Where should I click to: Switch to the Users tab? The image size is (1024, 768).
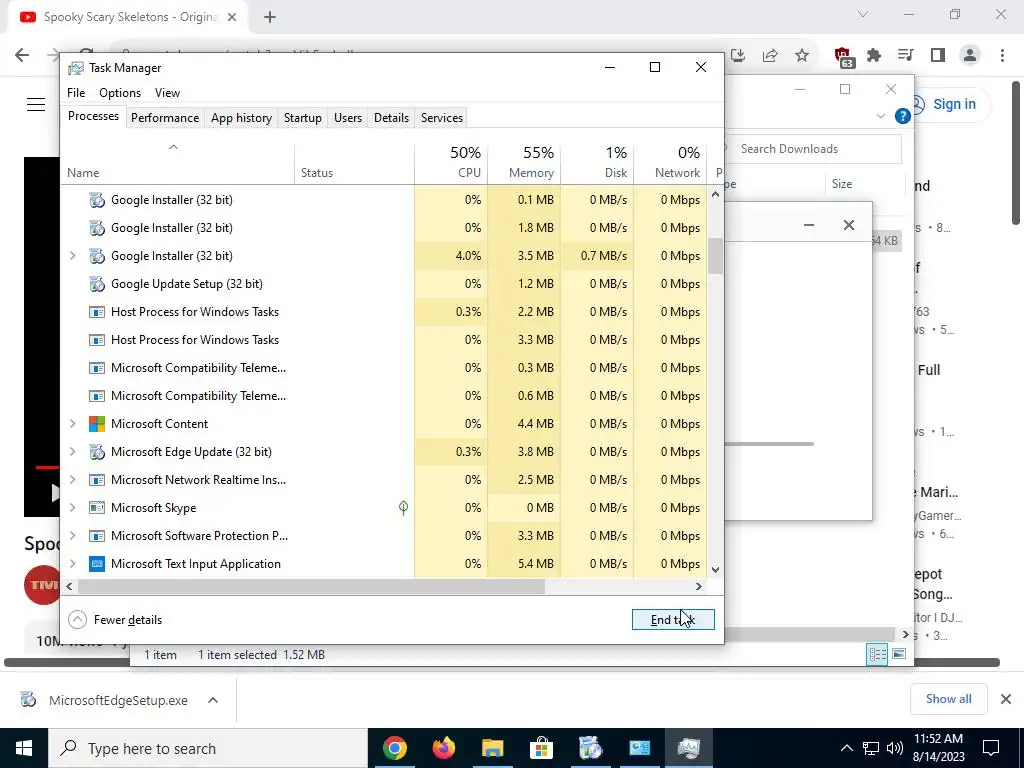point(347,118)
